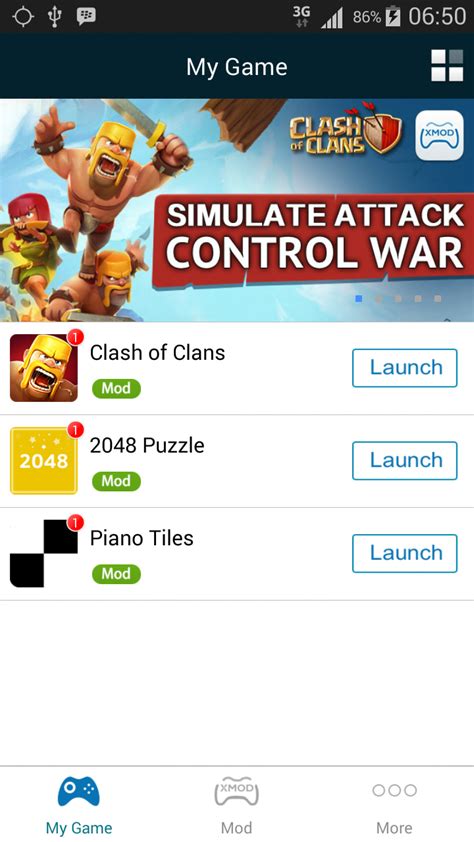Launch Piano Tiles
Image resolution: width=474 pixels, height=842 pixels.
coord(405,553)
